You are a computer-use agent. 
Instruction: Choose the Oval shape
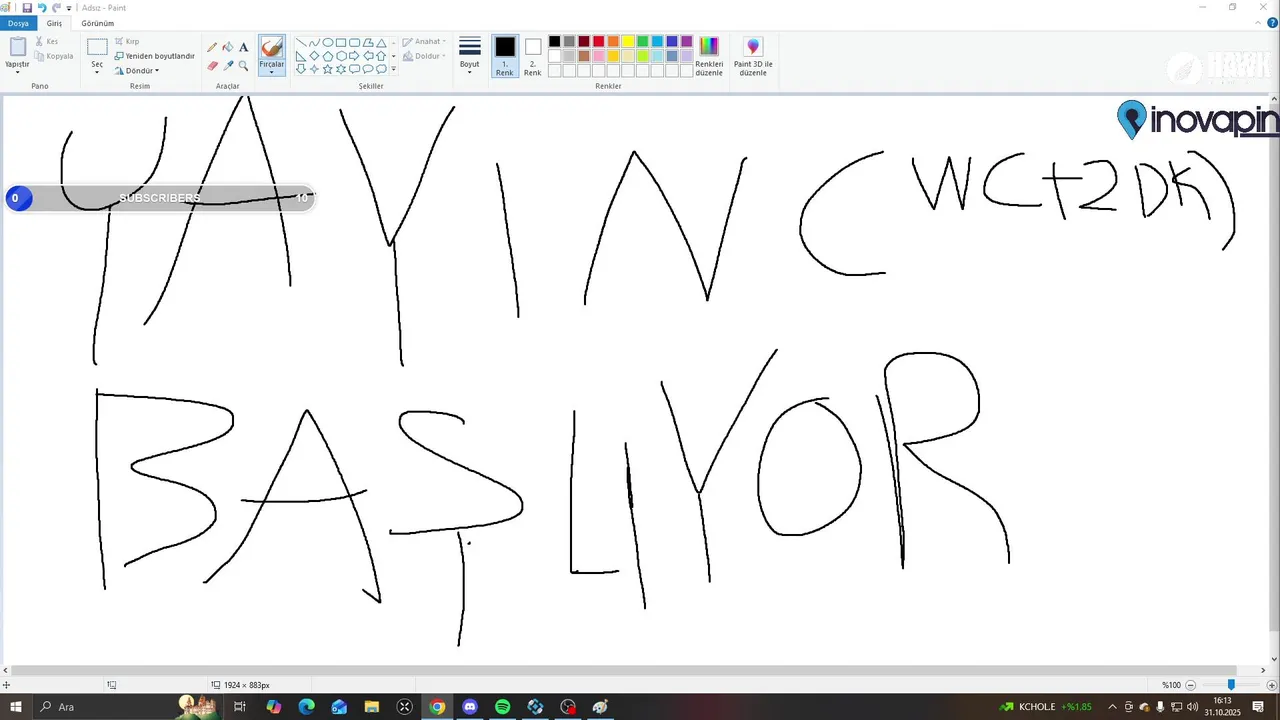(328, 43)
